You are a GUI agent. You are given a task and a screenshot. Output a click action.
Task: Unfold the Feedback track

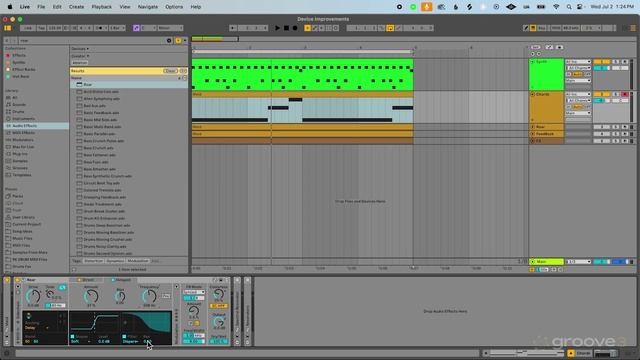(532, 134)
